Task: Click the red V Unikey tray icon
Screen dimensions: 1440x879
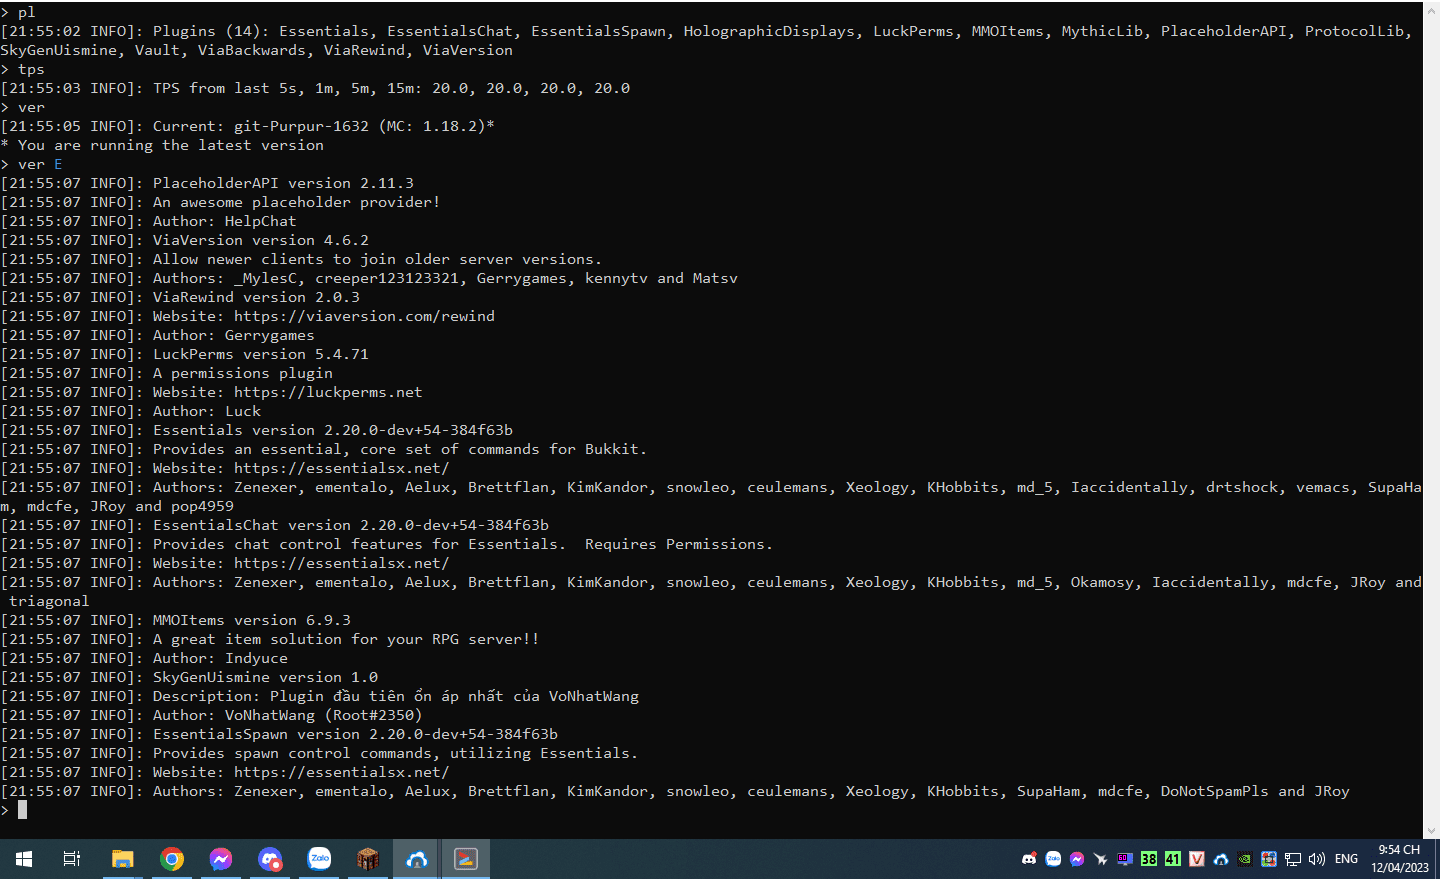Action: (x=1197, y=859)
